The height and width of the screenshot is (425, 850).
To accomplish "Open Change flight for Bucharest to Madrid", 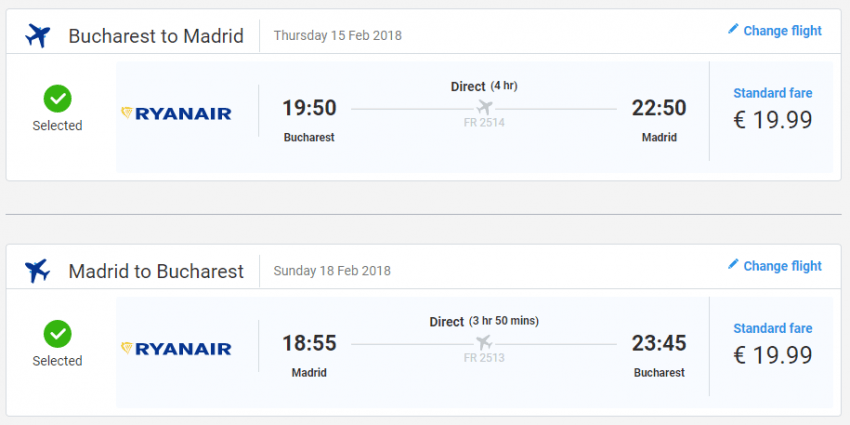I will pyautogui.click(x=781, y=31).
